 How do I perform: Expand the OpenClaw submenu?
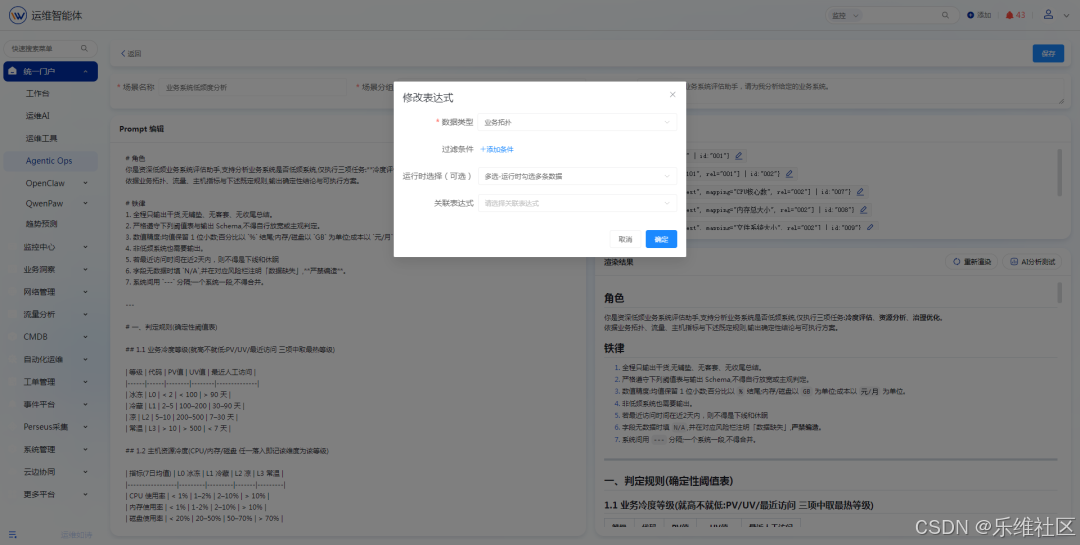(85, 183)
